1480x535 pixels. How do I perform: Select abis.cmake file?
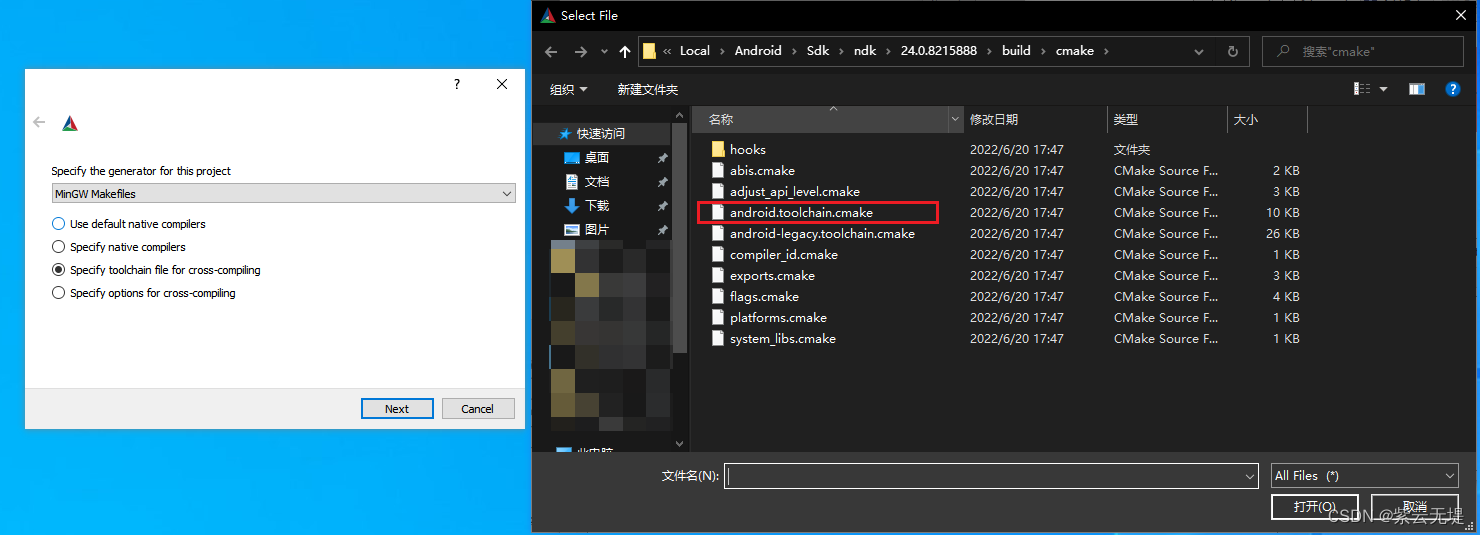coord(762,170)
